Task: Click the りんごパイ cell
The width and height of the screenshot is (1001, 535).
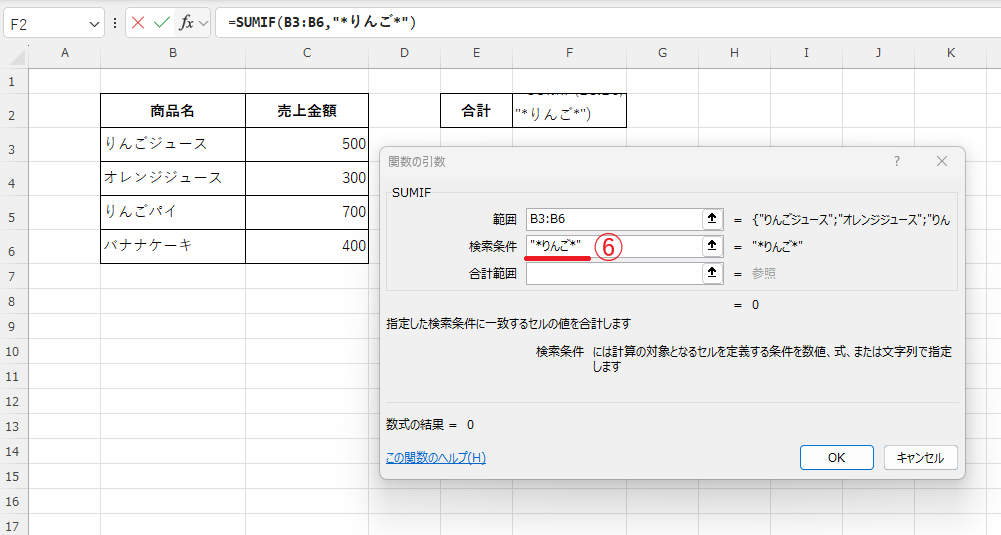Action: tap(173, 212)
